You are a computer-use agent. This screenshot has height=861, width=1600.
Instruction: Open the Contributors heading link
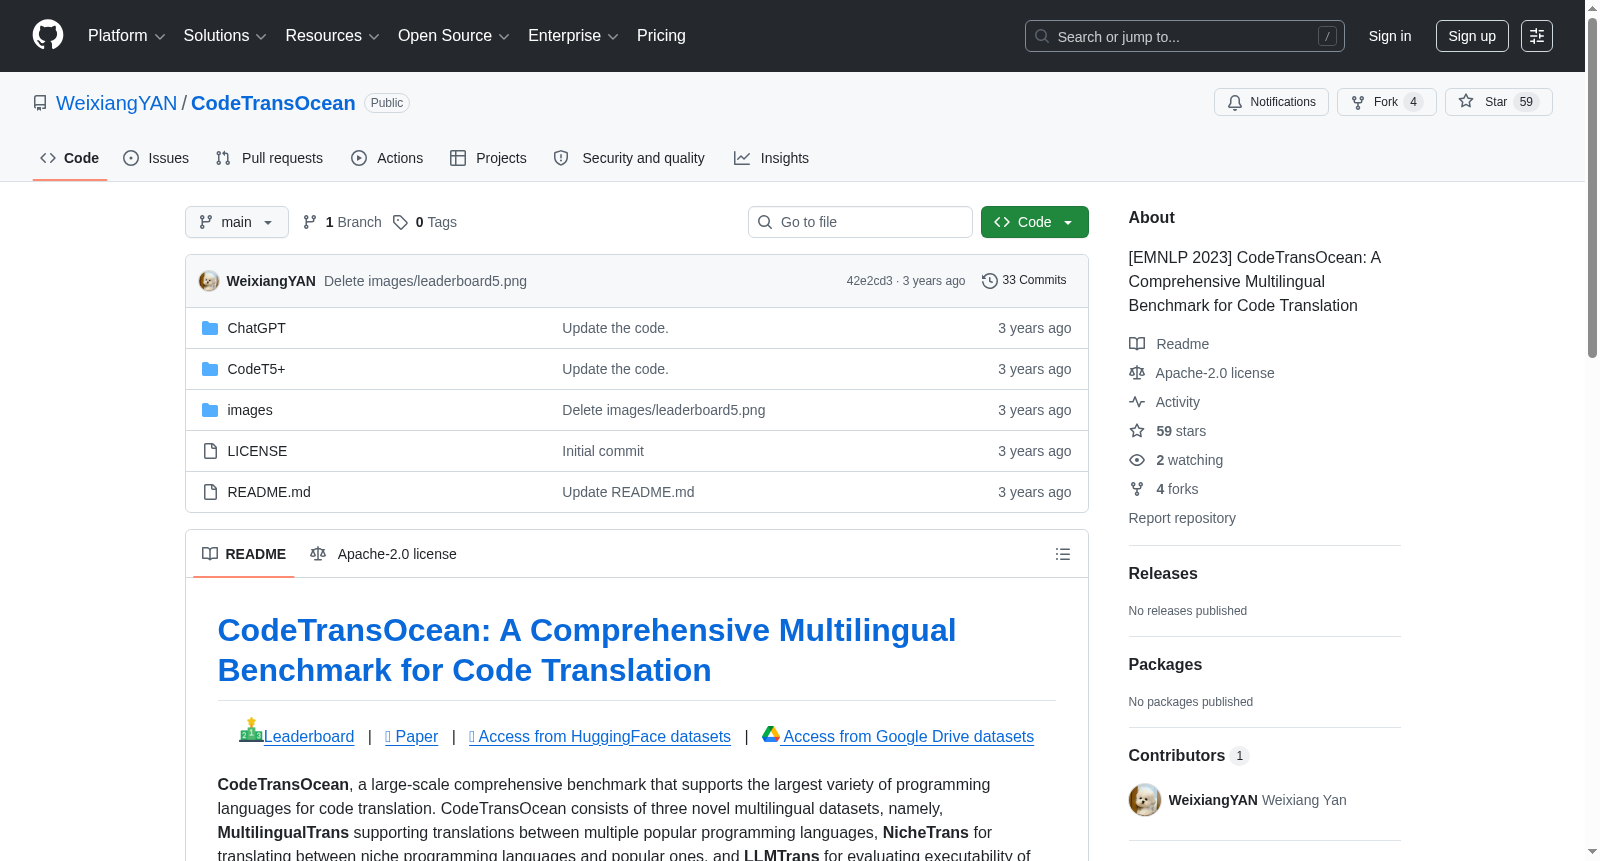[x=1189, y=755]
